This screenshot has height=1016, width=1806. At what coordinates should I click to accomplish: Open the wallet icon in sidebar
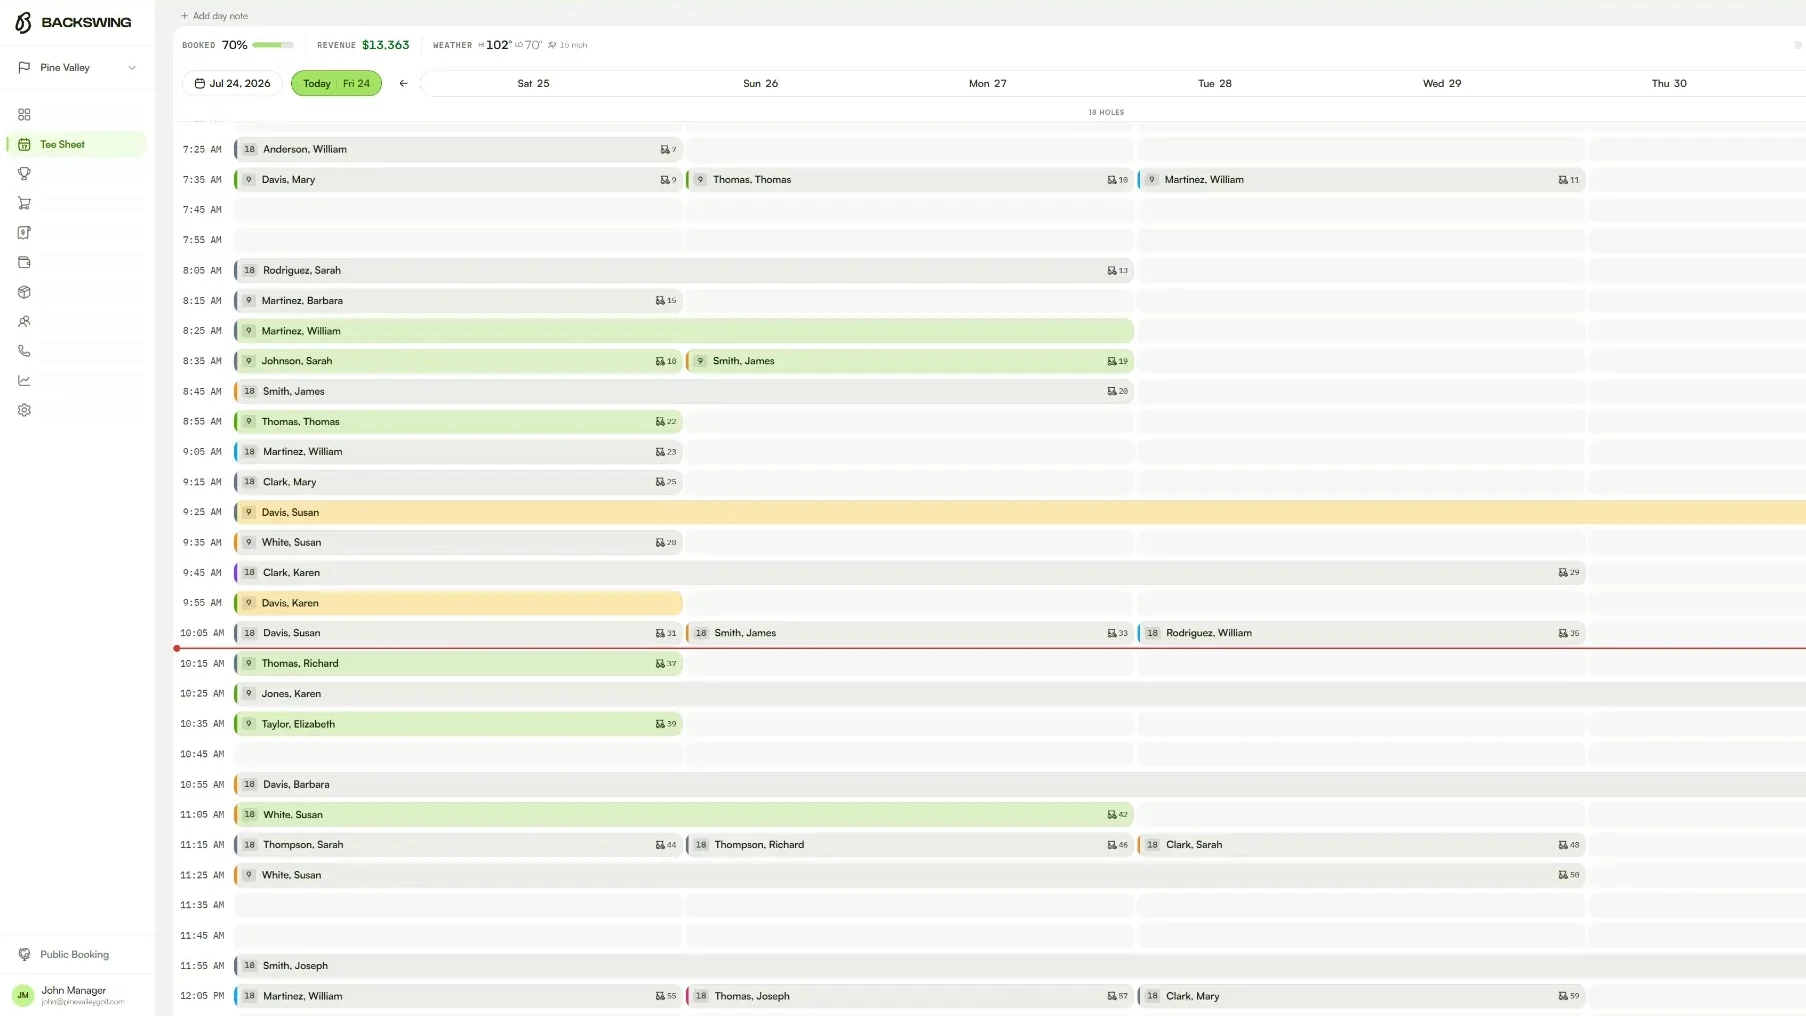(24, 263)
